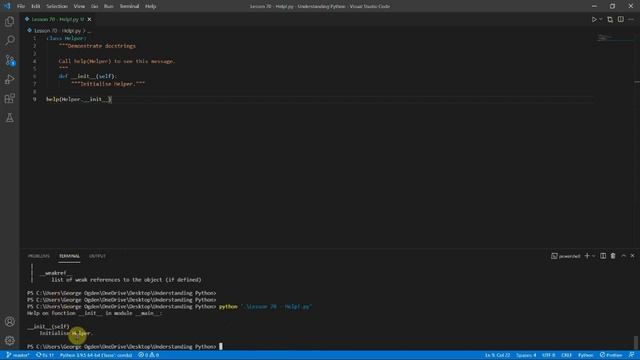Image resolution: width=640 pixels, height=360 pixels.
Task: Kill terminal with trash icon
Action: point(613,256)
